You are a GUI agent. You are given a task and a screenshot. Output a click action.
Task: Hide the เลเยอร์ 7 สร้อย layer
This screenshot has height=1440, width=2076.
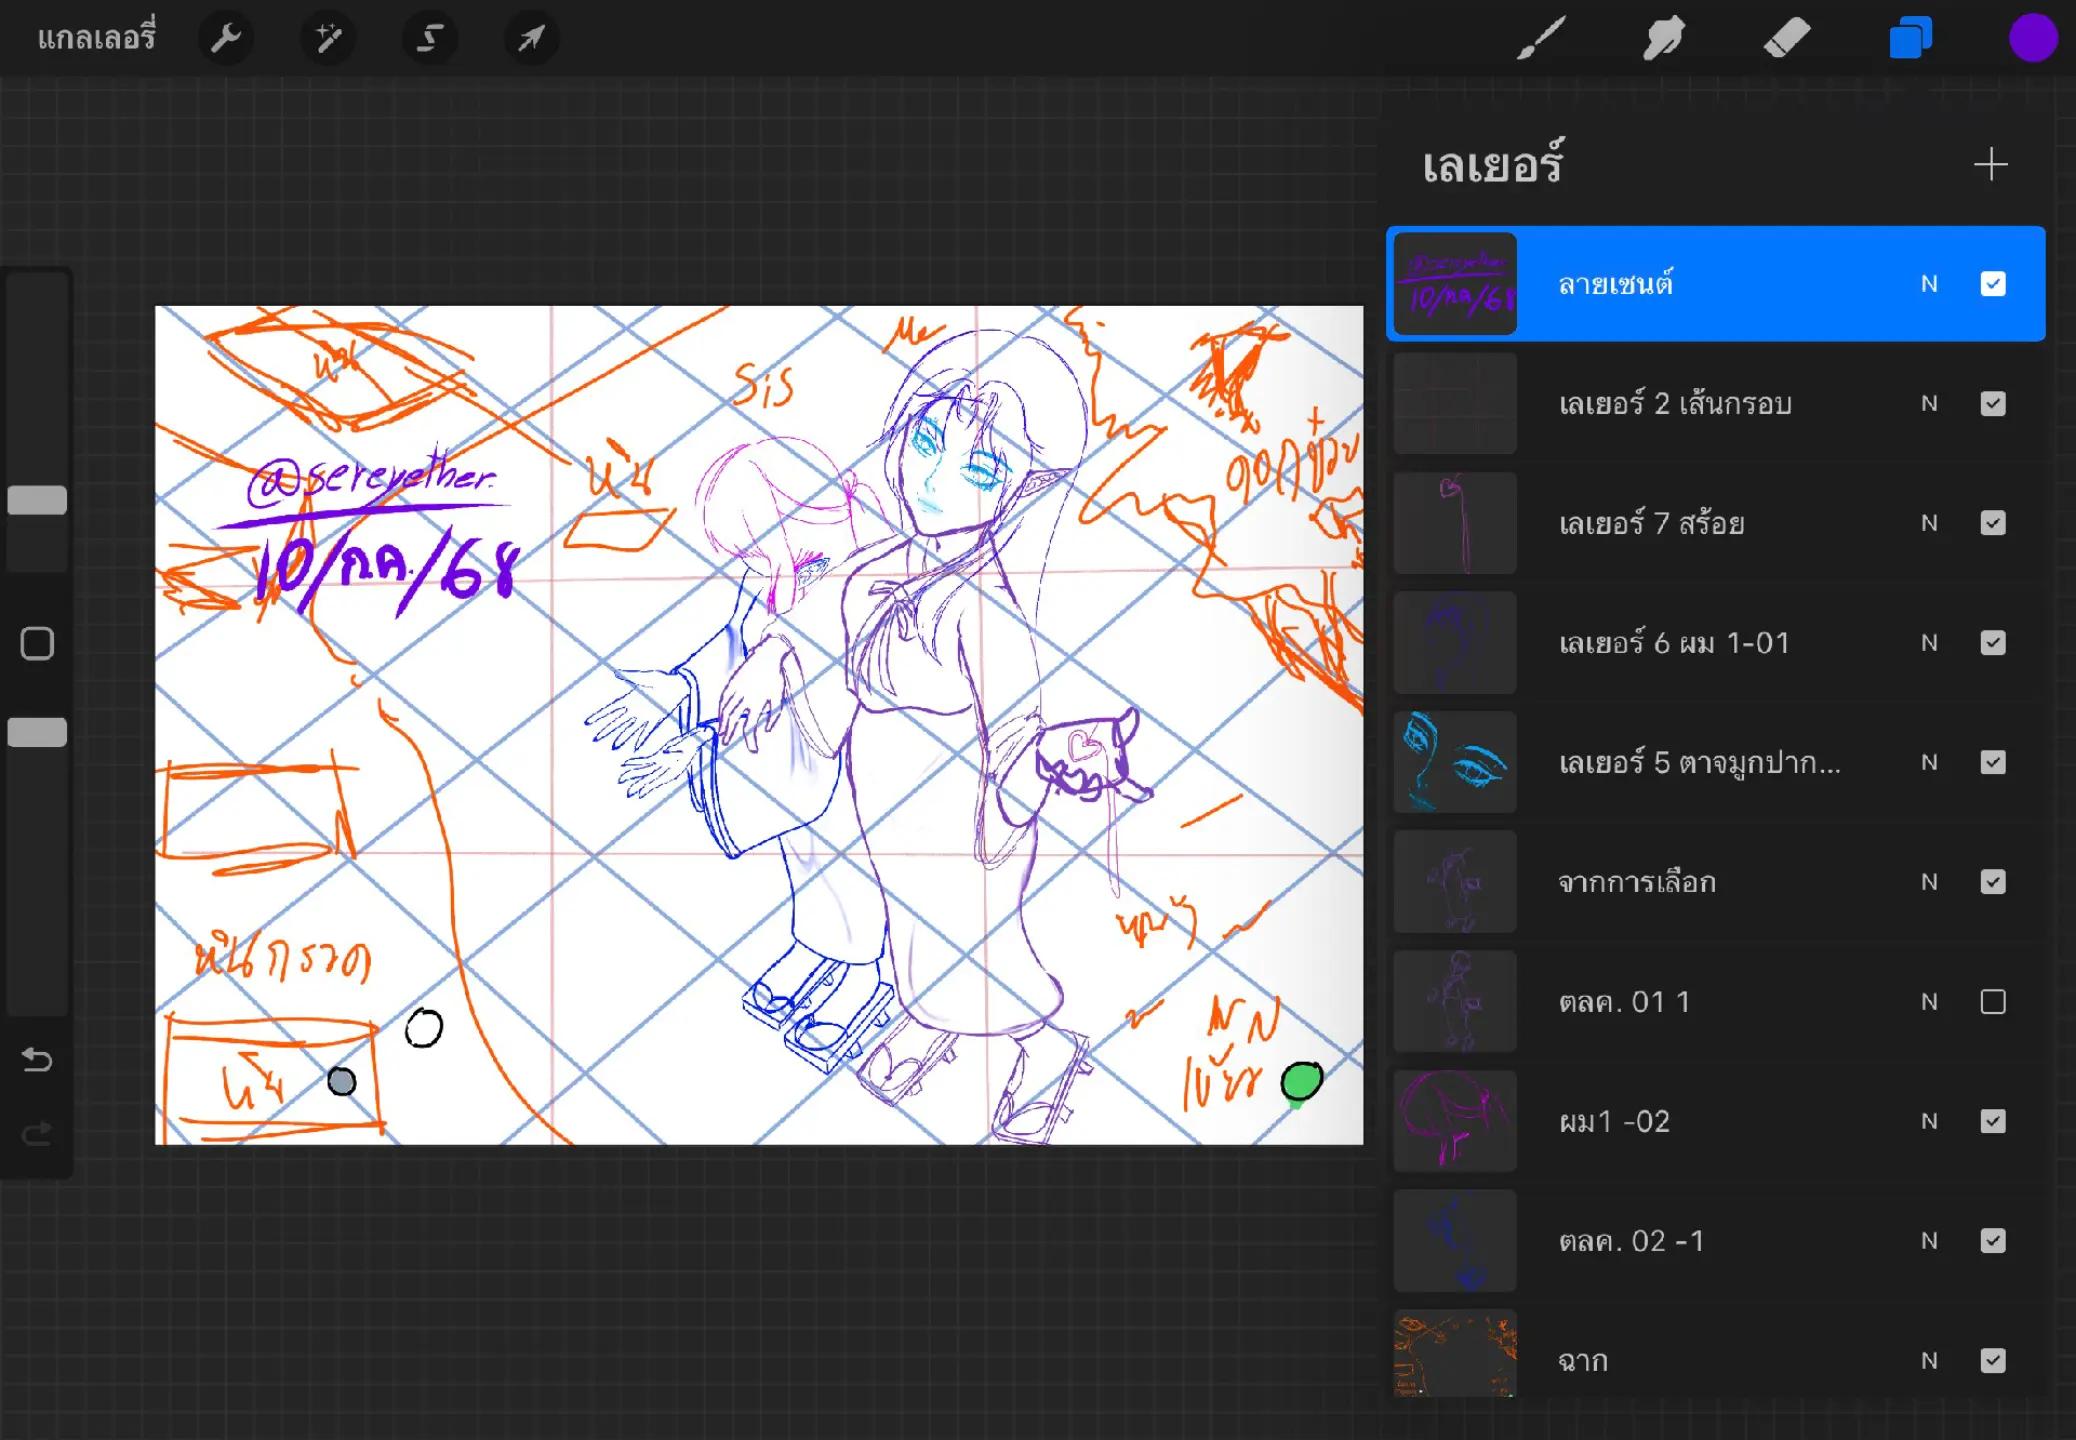(x=1993, y=523)
